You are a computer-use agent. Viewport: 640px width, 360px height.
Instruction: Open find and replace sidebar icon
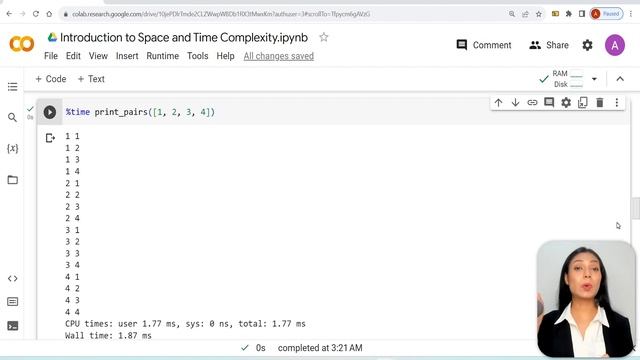tap(13, 118)
